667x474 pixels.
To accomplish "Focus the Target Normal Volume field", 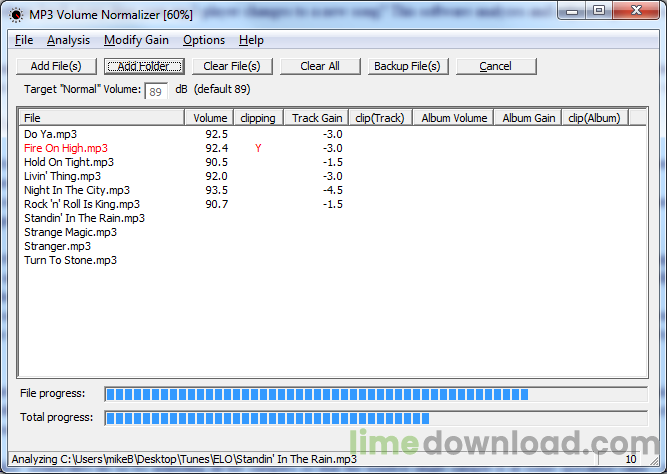I will tap(156, 91).
